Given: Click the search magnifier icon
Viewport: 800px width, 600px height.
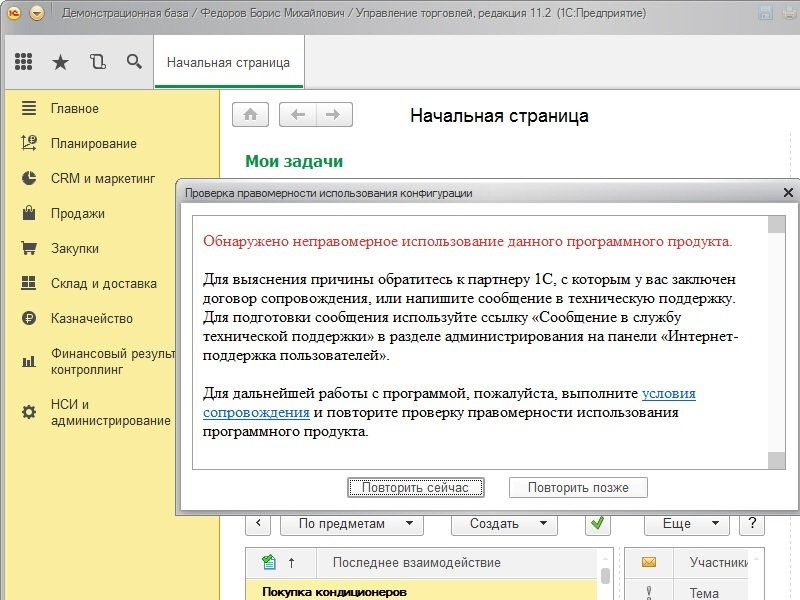Looking at the screenshot, I should [134, 62].
